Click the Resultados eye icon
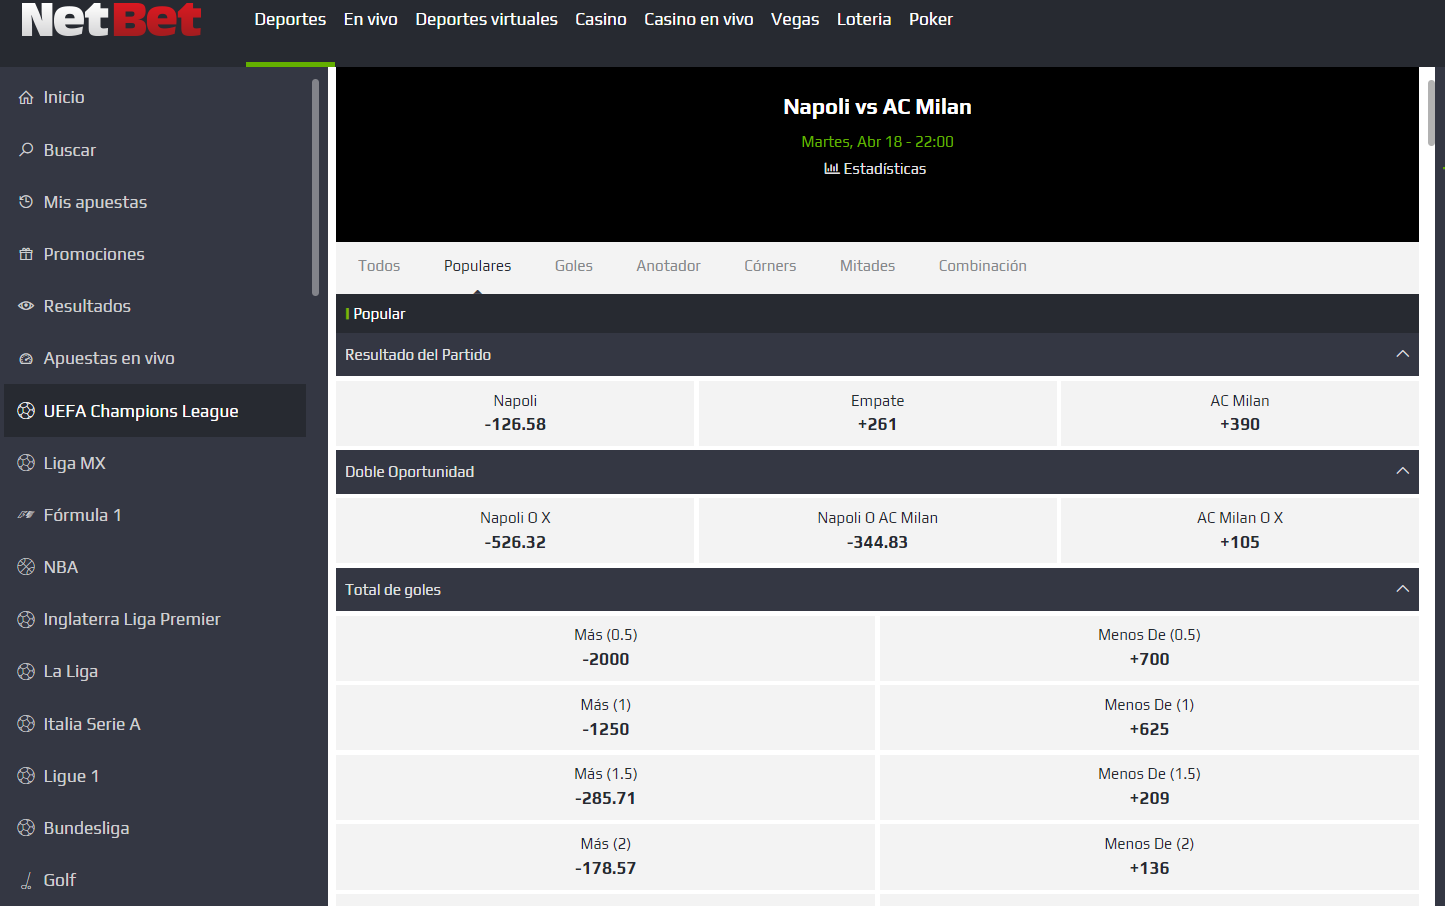The width and height of the screenshot is (1445, 906). 26,306
